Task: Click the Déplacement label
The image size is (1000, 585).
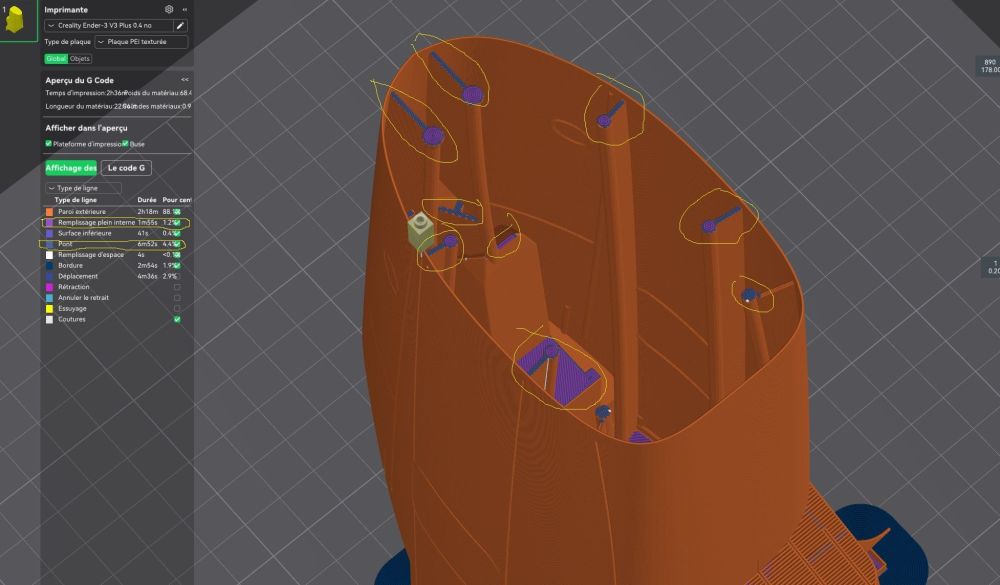Action: (x=78, y=276)
